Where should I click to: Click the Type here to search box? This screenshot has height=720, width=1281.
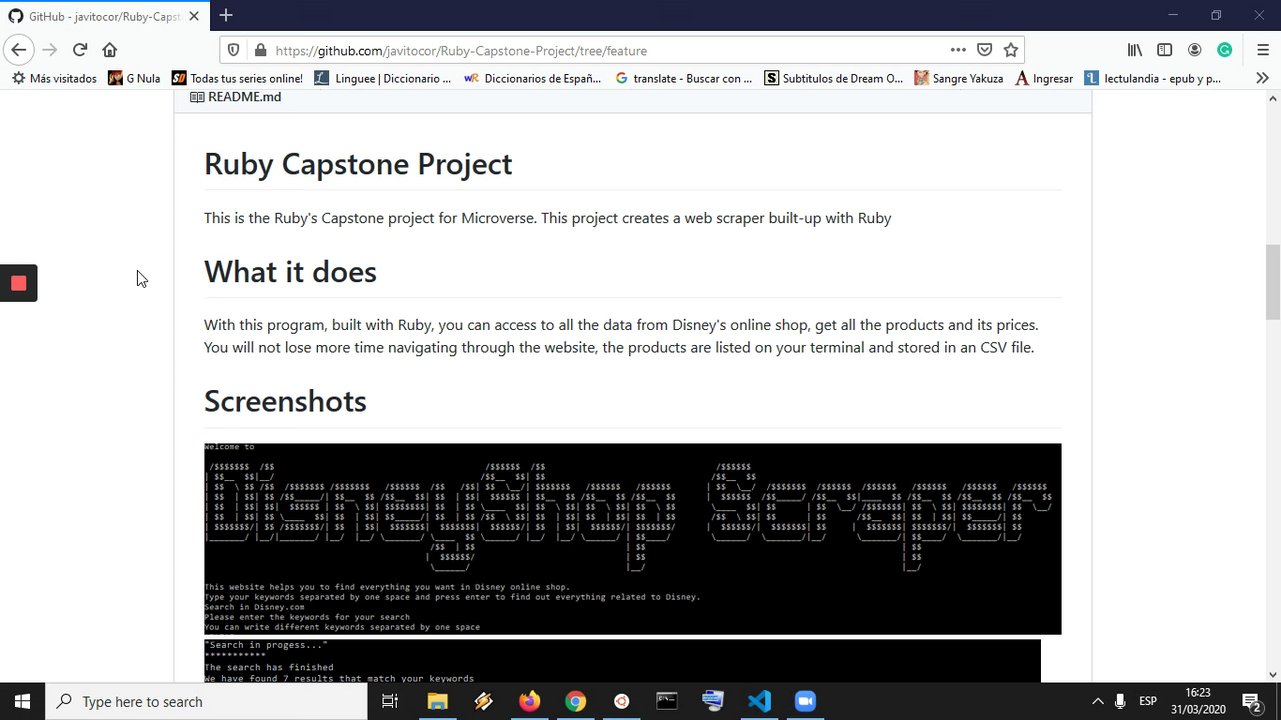[x=207, y=701]
